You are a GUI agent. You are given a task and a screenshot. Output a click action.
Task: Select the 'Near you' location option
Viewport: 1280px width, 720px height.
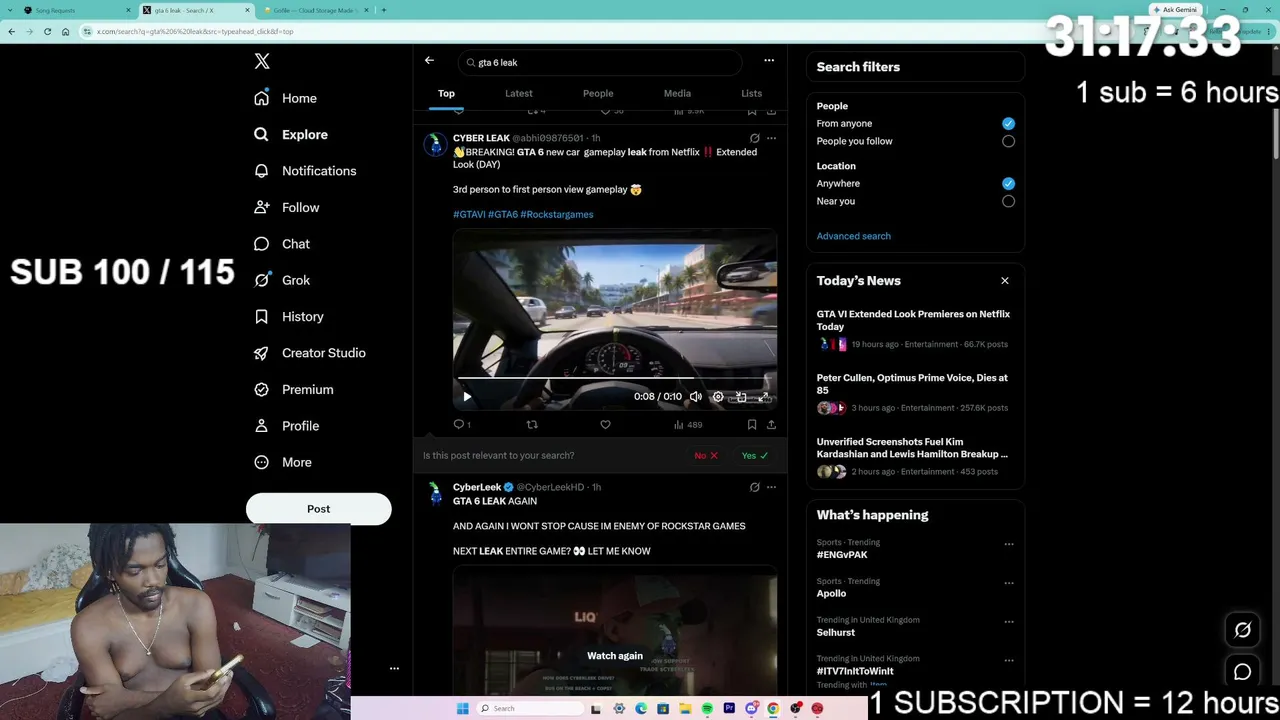[1008, 201]
